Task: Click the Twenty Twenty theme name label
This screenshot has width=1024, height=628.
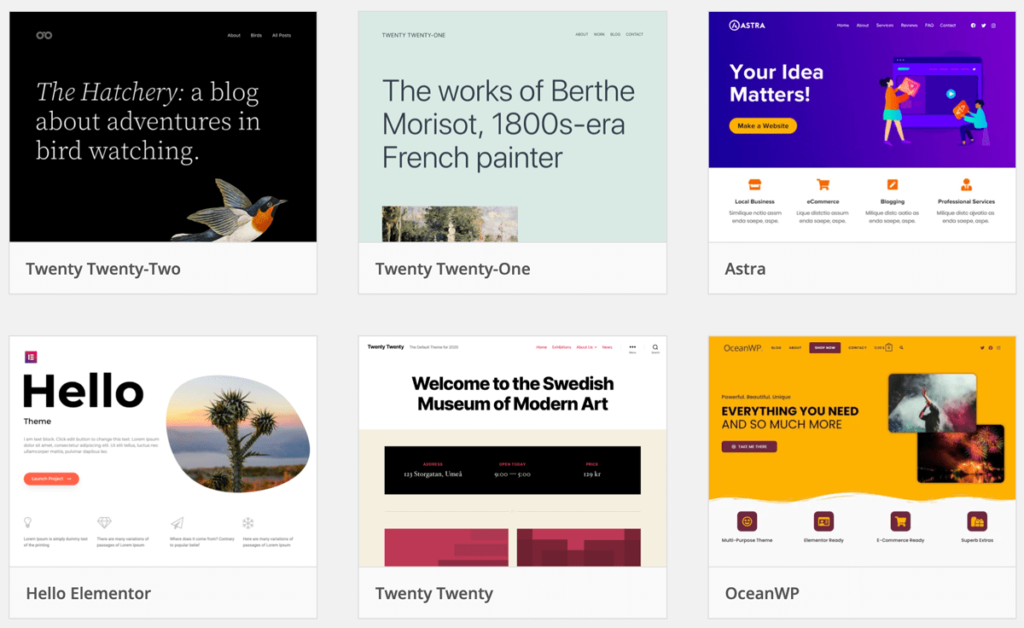Action: (x=434, y=593)
